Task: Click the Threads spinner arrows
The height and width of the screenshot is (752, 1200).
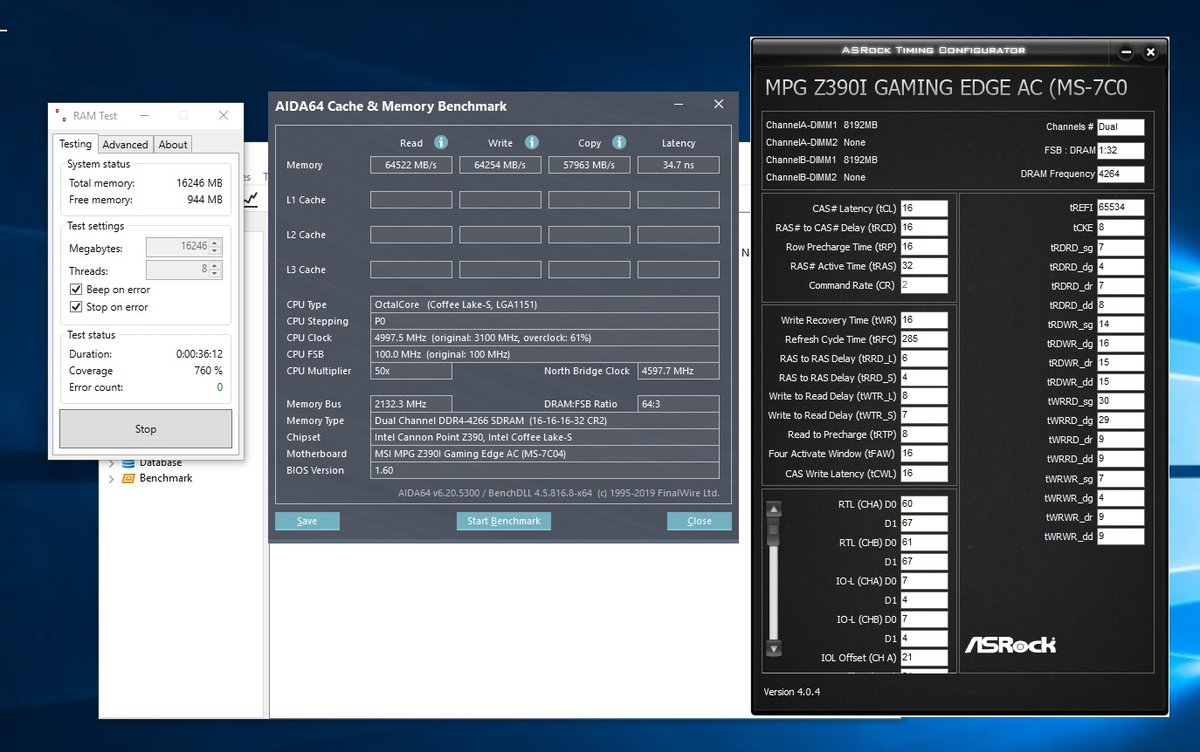Action: [x=215, y=270]
